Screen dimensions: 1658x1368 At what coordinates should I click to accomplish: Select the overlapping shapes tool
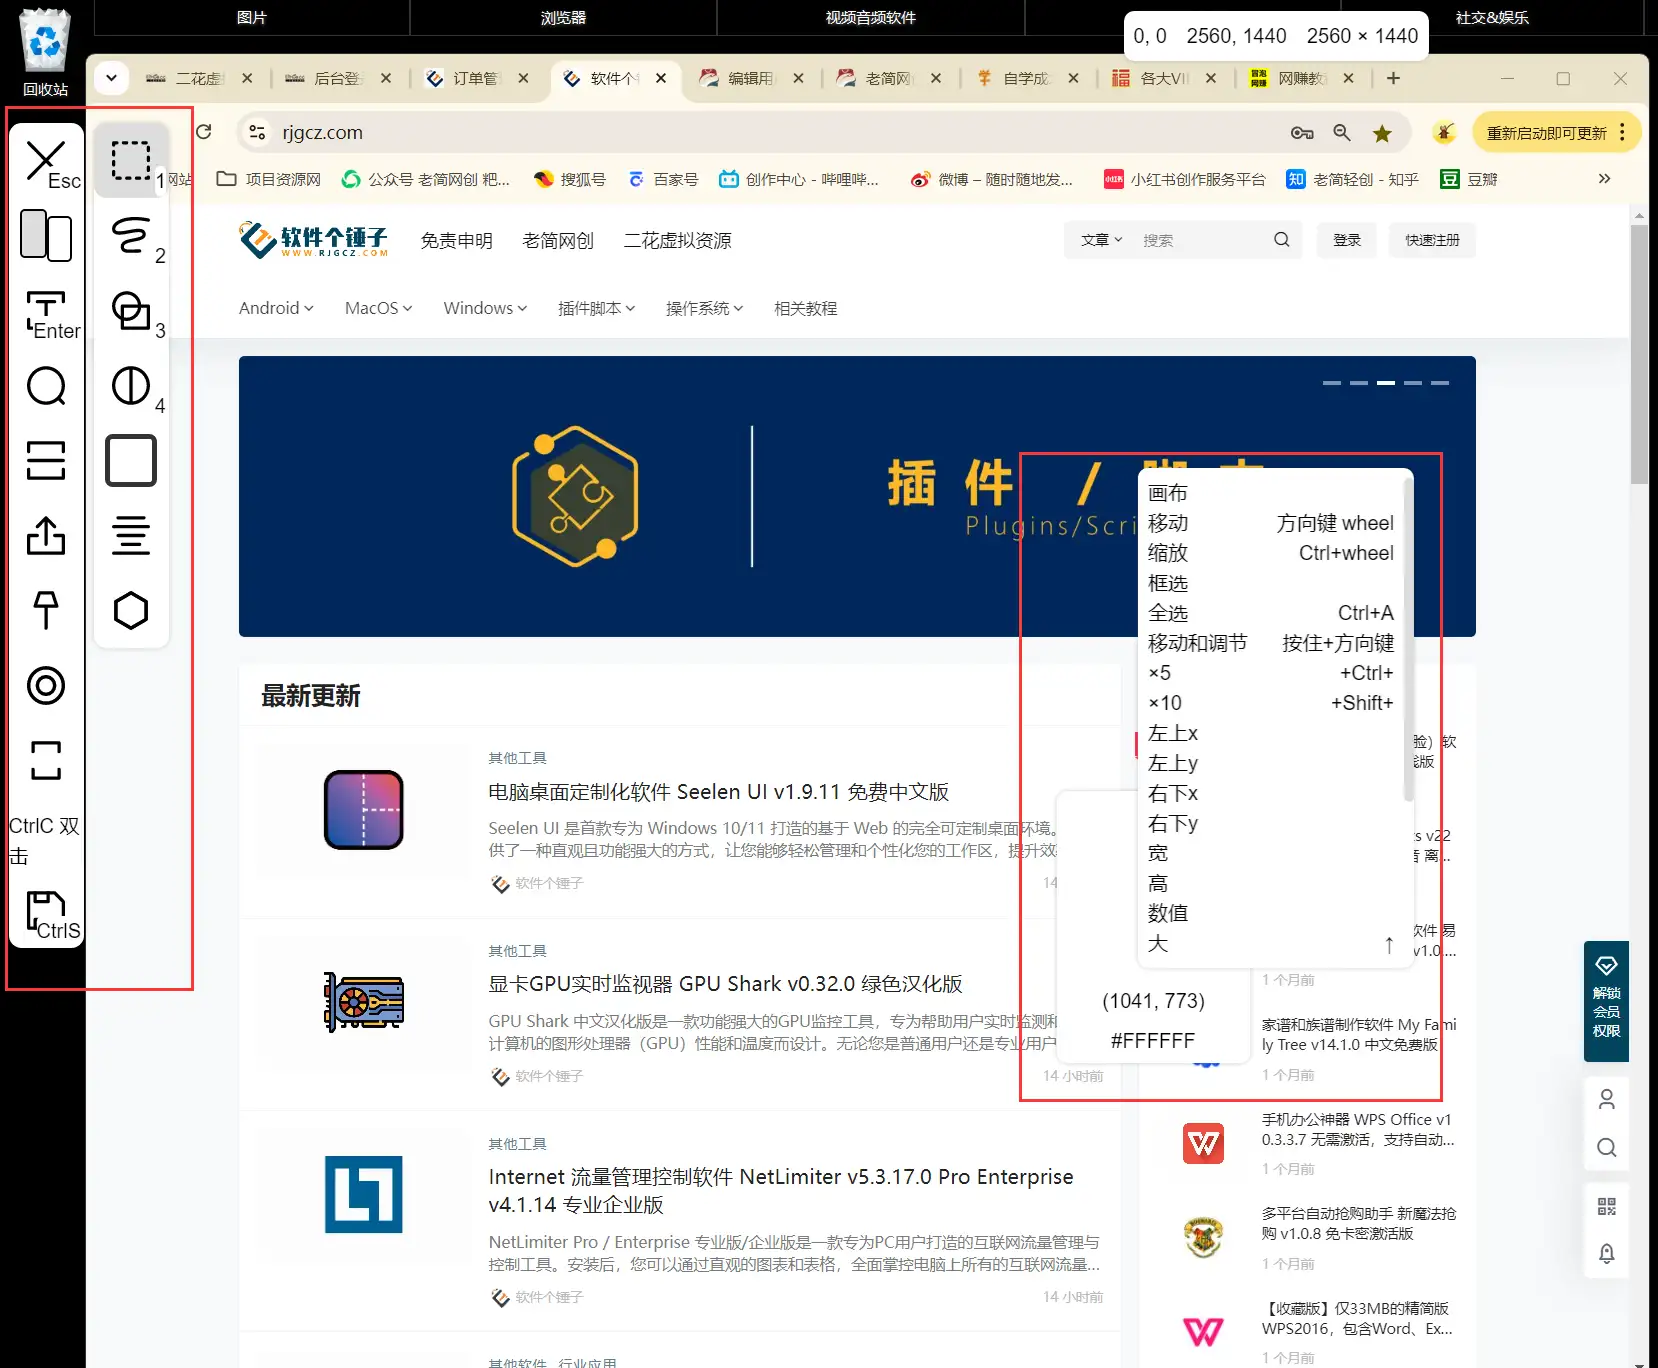pyautogui.click(x=131, y=311)
